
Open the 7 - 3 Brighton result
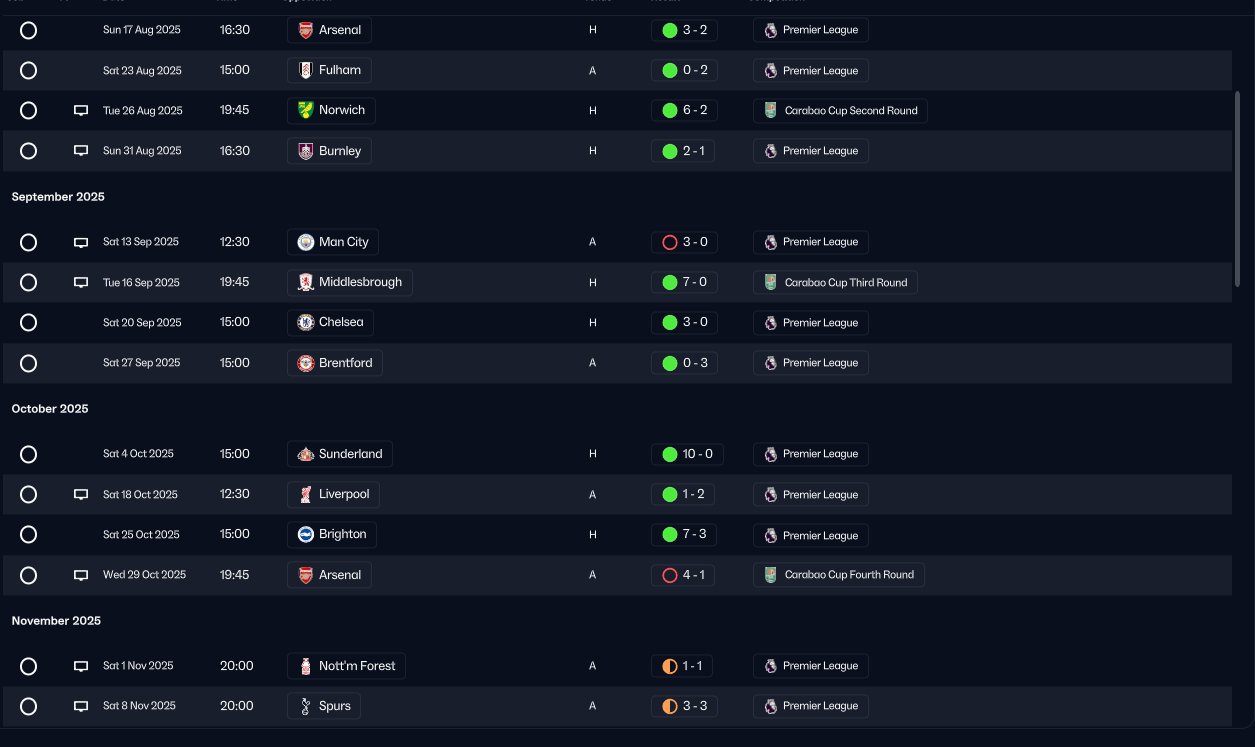pos(684,535)
